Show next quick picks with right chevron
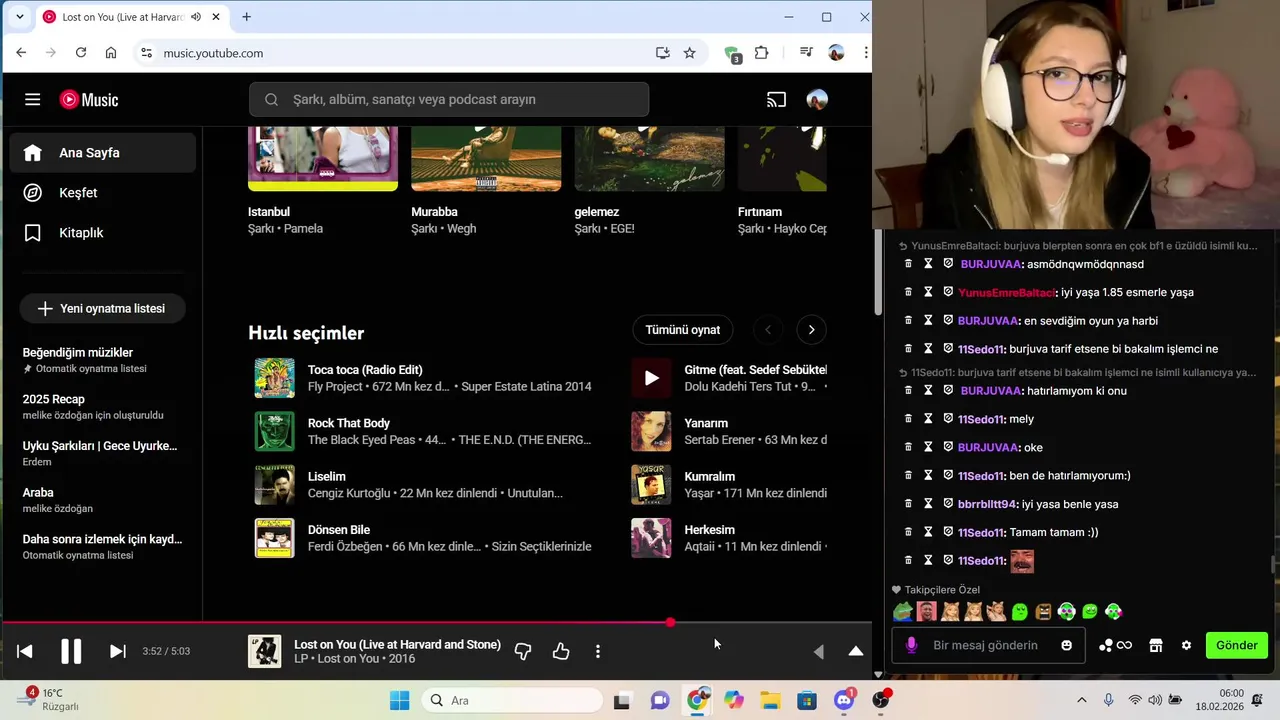The width and height of the screenshot is (1280, 720). pyautogui.click(x=811, y=329)
